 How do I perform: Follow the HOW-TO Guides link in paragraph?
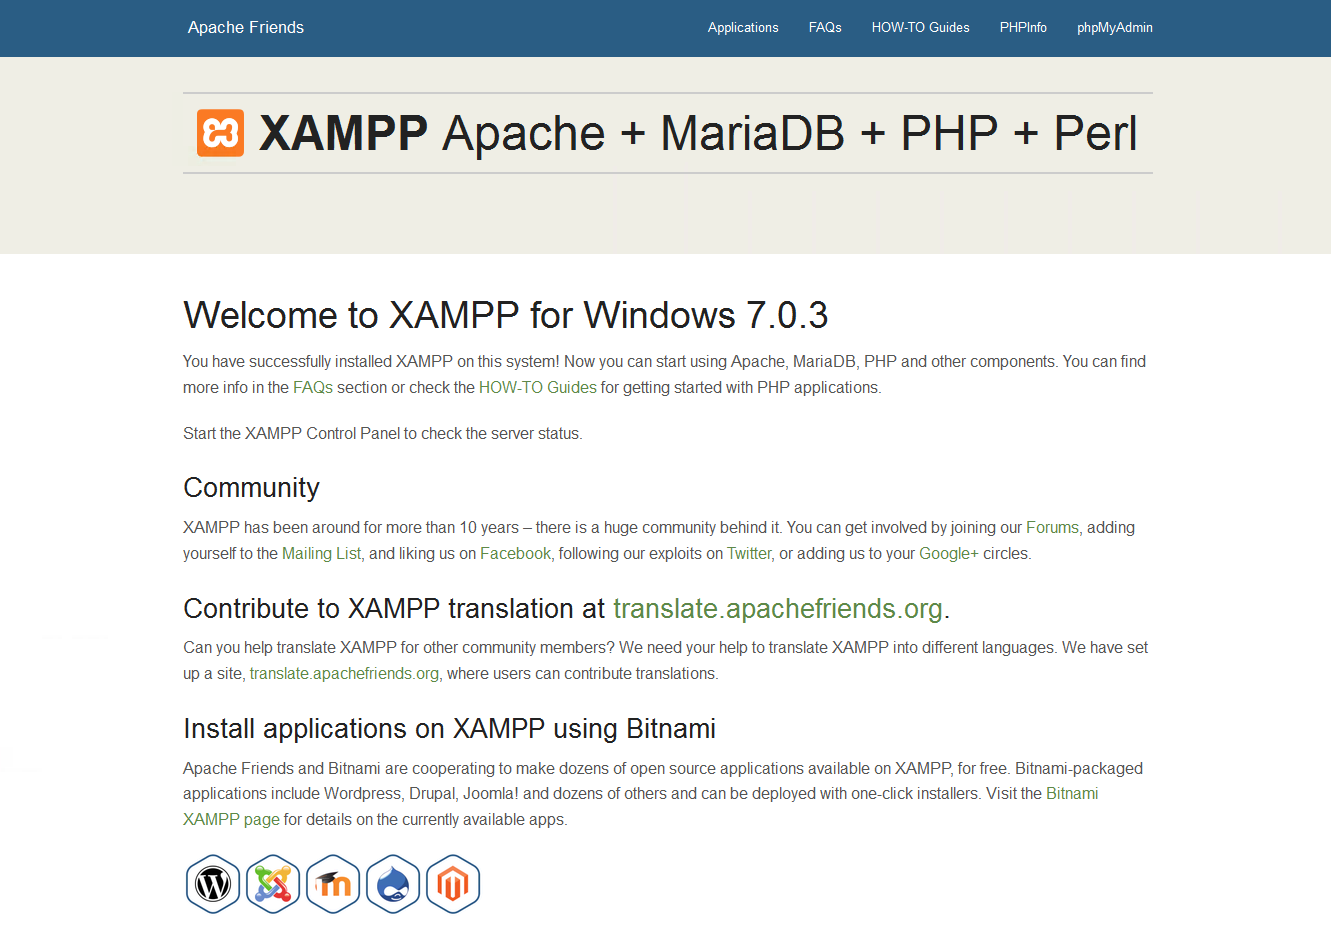pyautogui.click(x=537, y=388)
